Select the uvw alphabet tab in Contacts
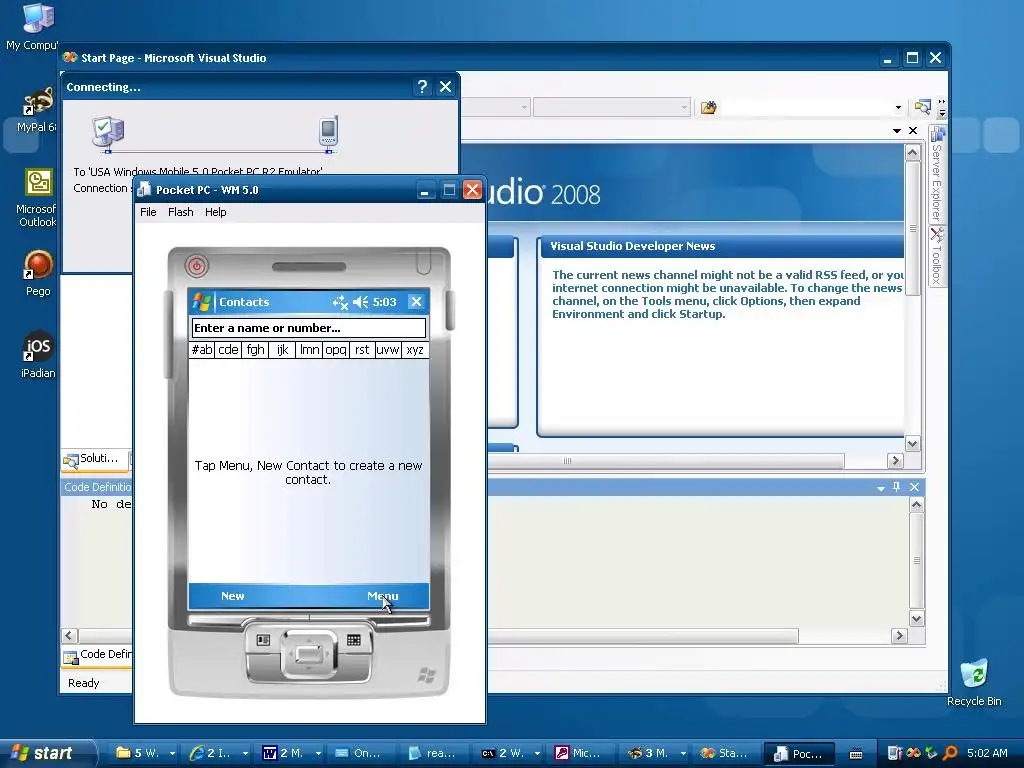Viewport: 1024px width, 768px height. pyautogui.click(x=388, y=349)
